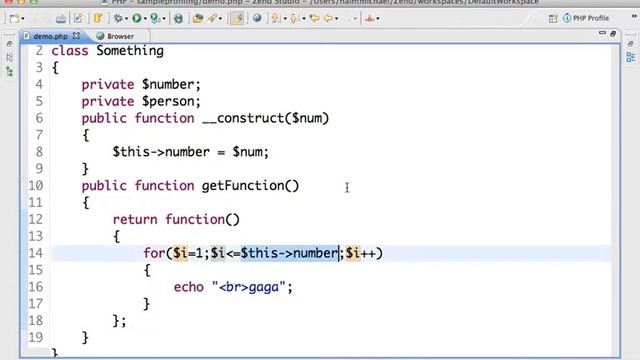
Task: Click line number 14 in the gutter
Action: coord(36,253)
